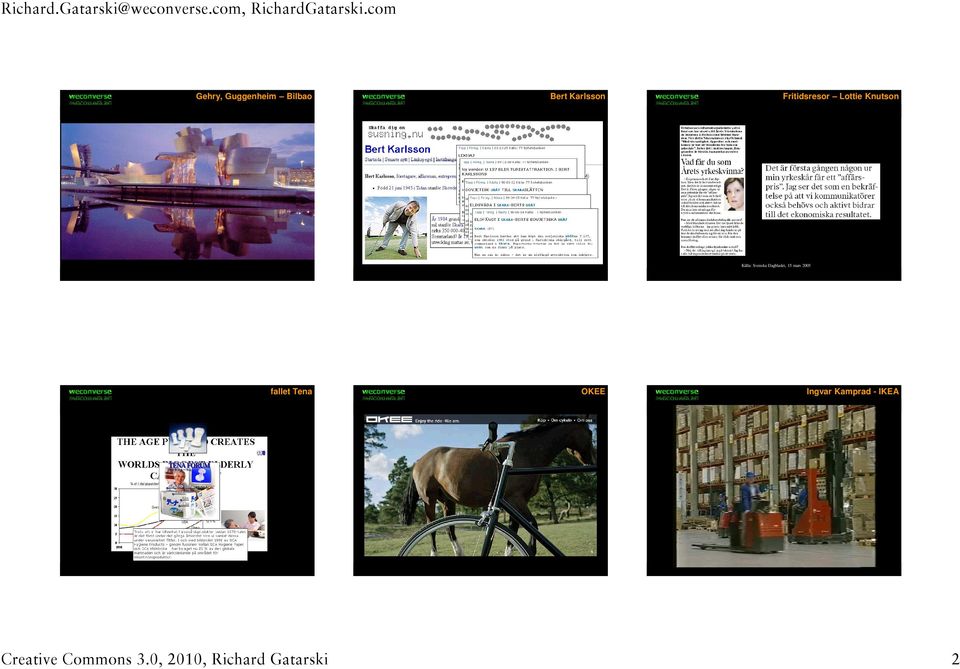Click the susning.nu site logo

pos(395,132)
